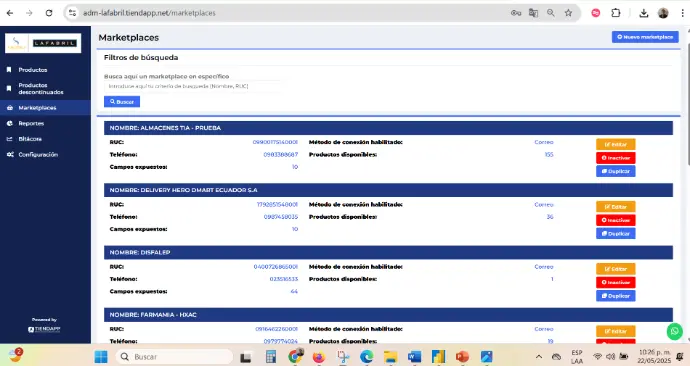The width and height of the screenshot is (690, 366).
Task: Go forward in the browser
Action: 29,13
